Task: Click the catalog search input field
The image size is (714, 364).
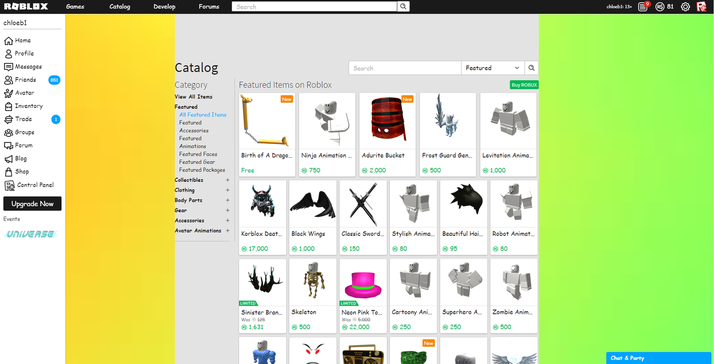Action: (405, 68)
